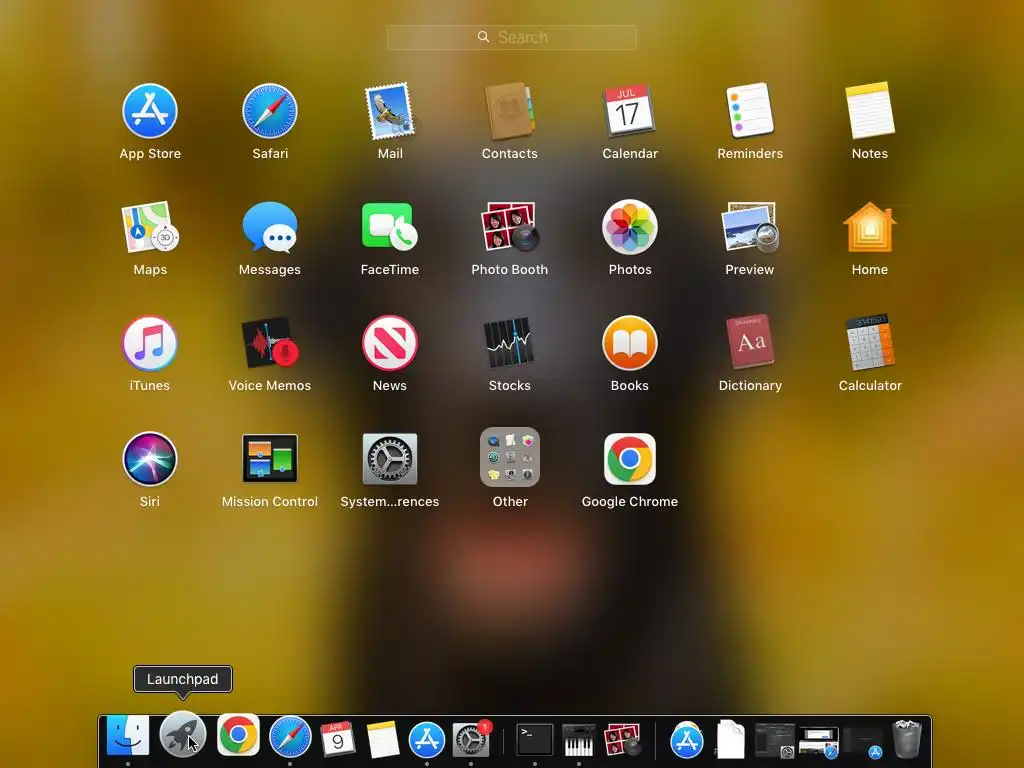The height and width of the screenshot is (768, 1024).
Task: Click the Launchpad Search field
Action: pyautogui.click(x=511, y=37)
